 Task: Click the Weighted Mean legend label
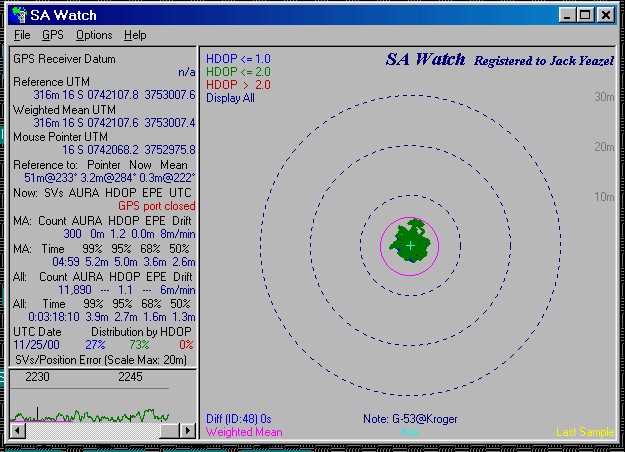pyautogui.click(x=244, y=432)
